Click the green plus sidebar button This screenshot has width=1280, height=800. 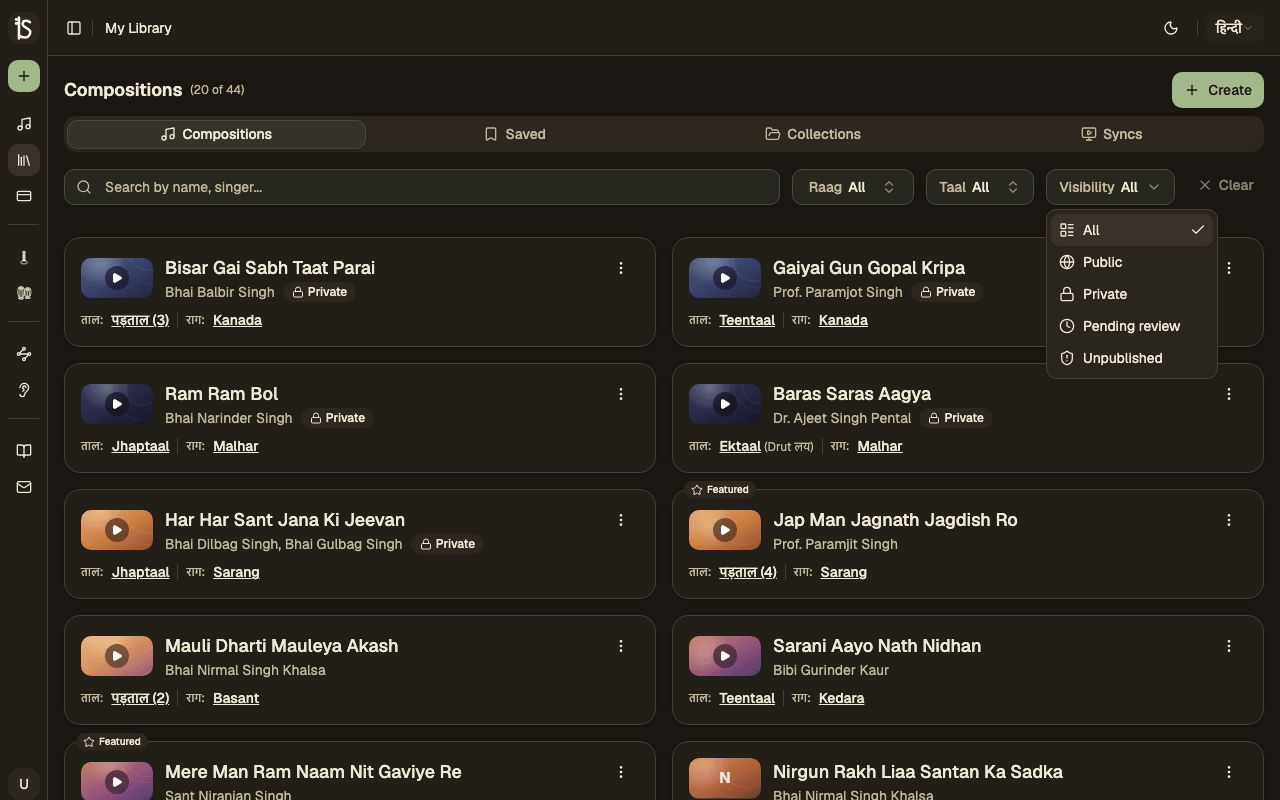(24, 76)
